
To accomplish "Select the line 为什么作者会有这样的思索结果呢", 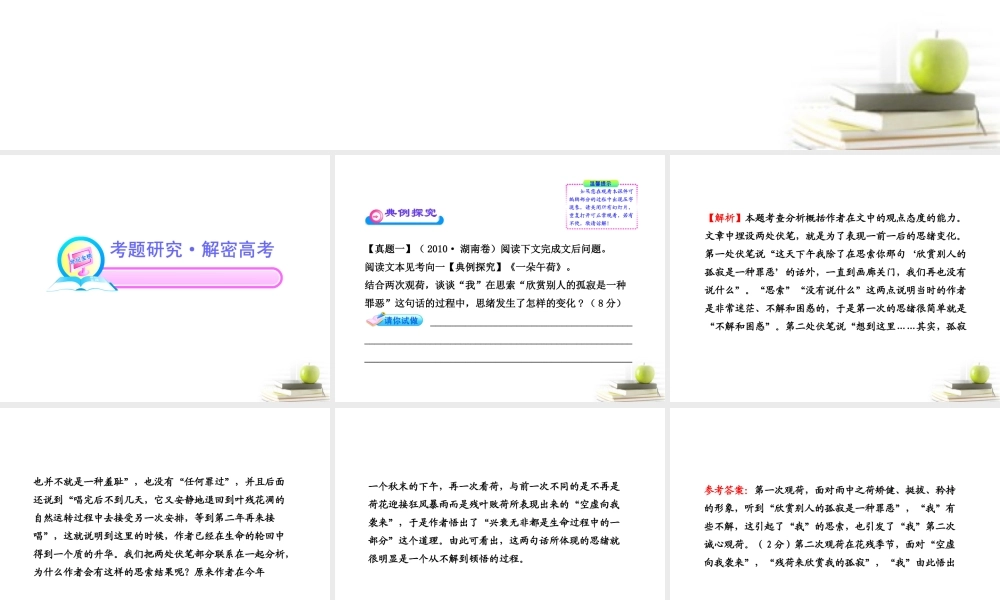I will pyautogui.click(x=149, y=572).
